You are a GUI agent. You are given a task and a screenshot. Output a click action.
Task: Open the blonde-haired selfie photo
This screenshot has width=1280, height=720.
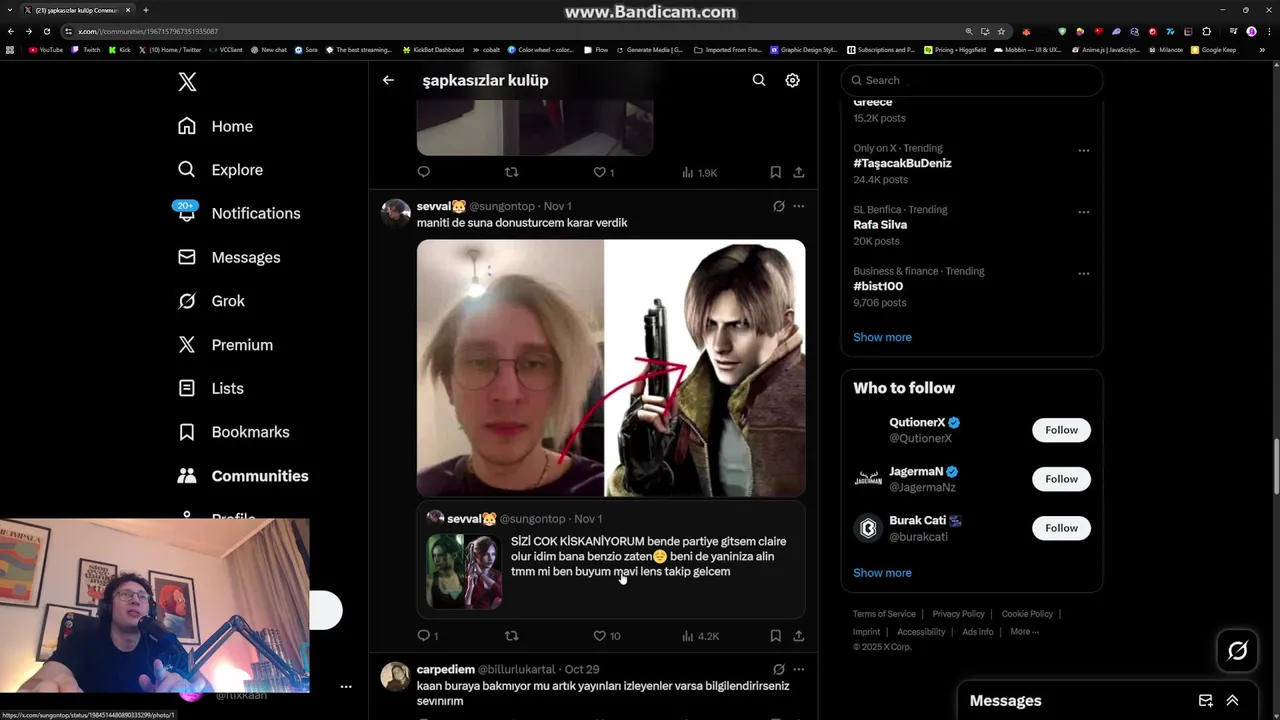click(x=510, y=368)
